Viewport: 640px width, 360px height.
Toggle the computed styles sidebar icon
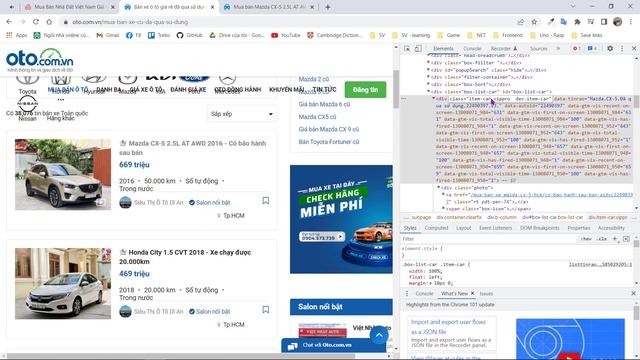[626, 239]
